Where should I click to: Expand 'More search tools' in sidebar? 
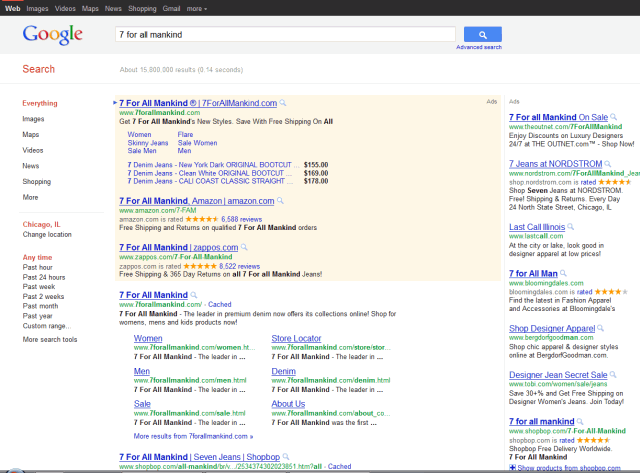(x=50, y=340)
